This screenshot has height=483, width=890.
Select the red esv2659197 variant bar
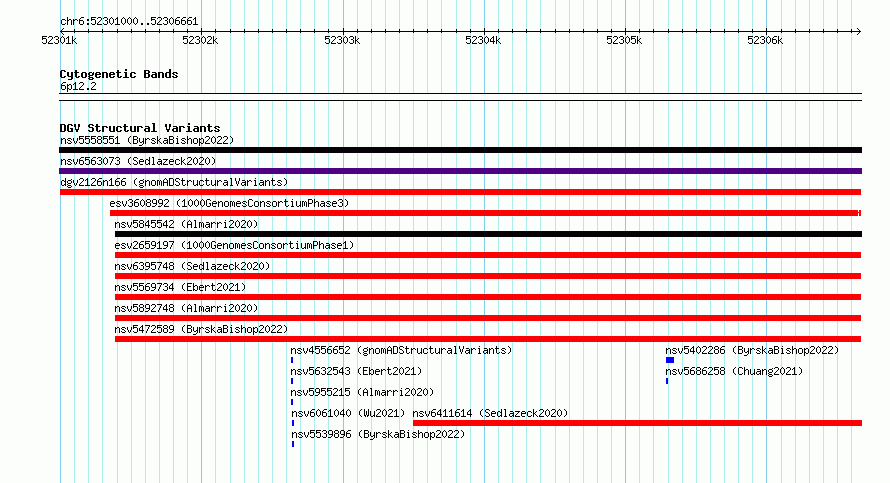tap(488, 255)
